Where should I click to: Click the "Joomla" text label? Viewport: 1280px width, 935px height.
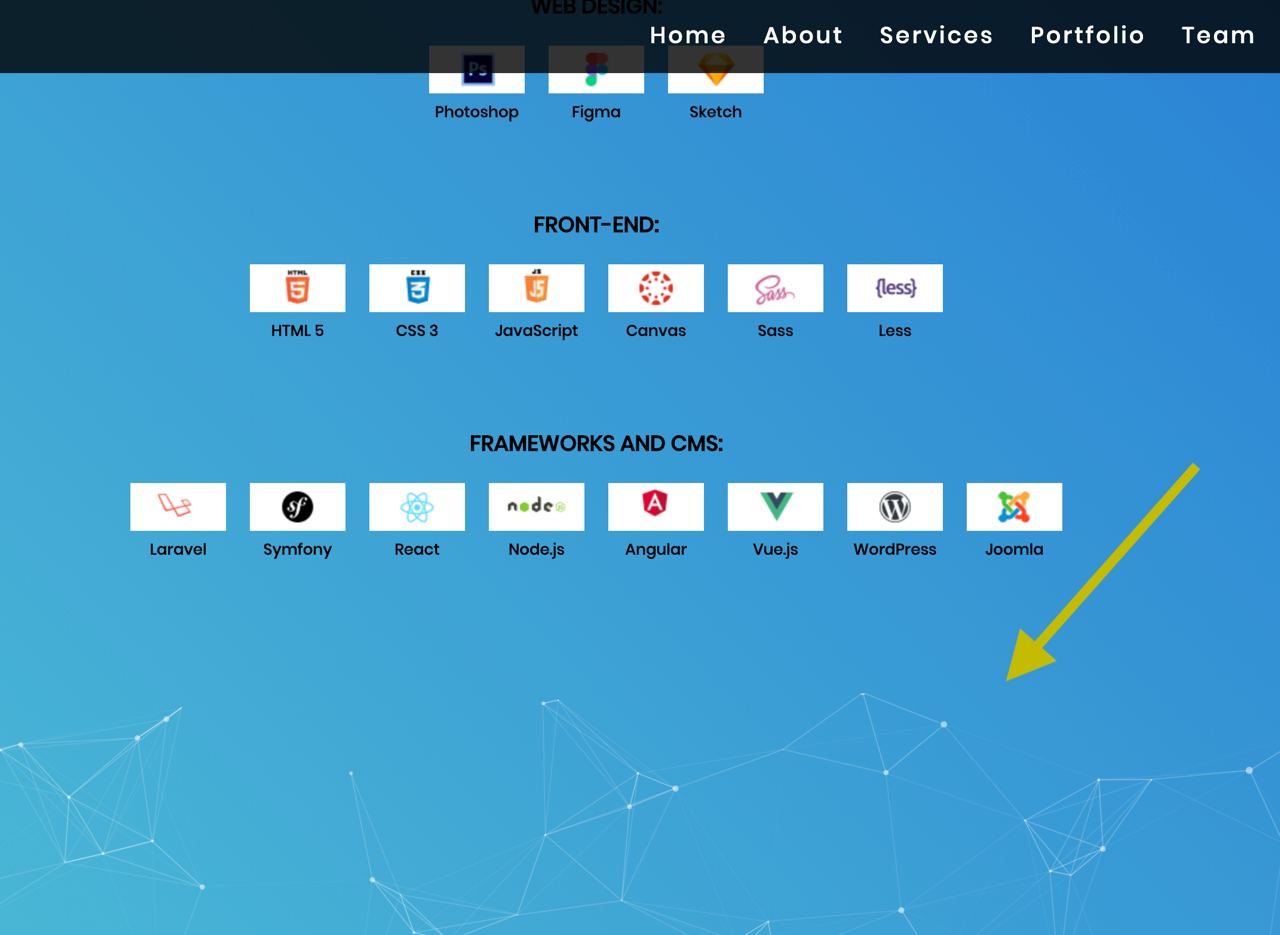click(1015, 549)
